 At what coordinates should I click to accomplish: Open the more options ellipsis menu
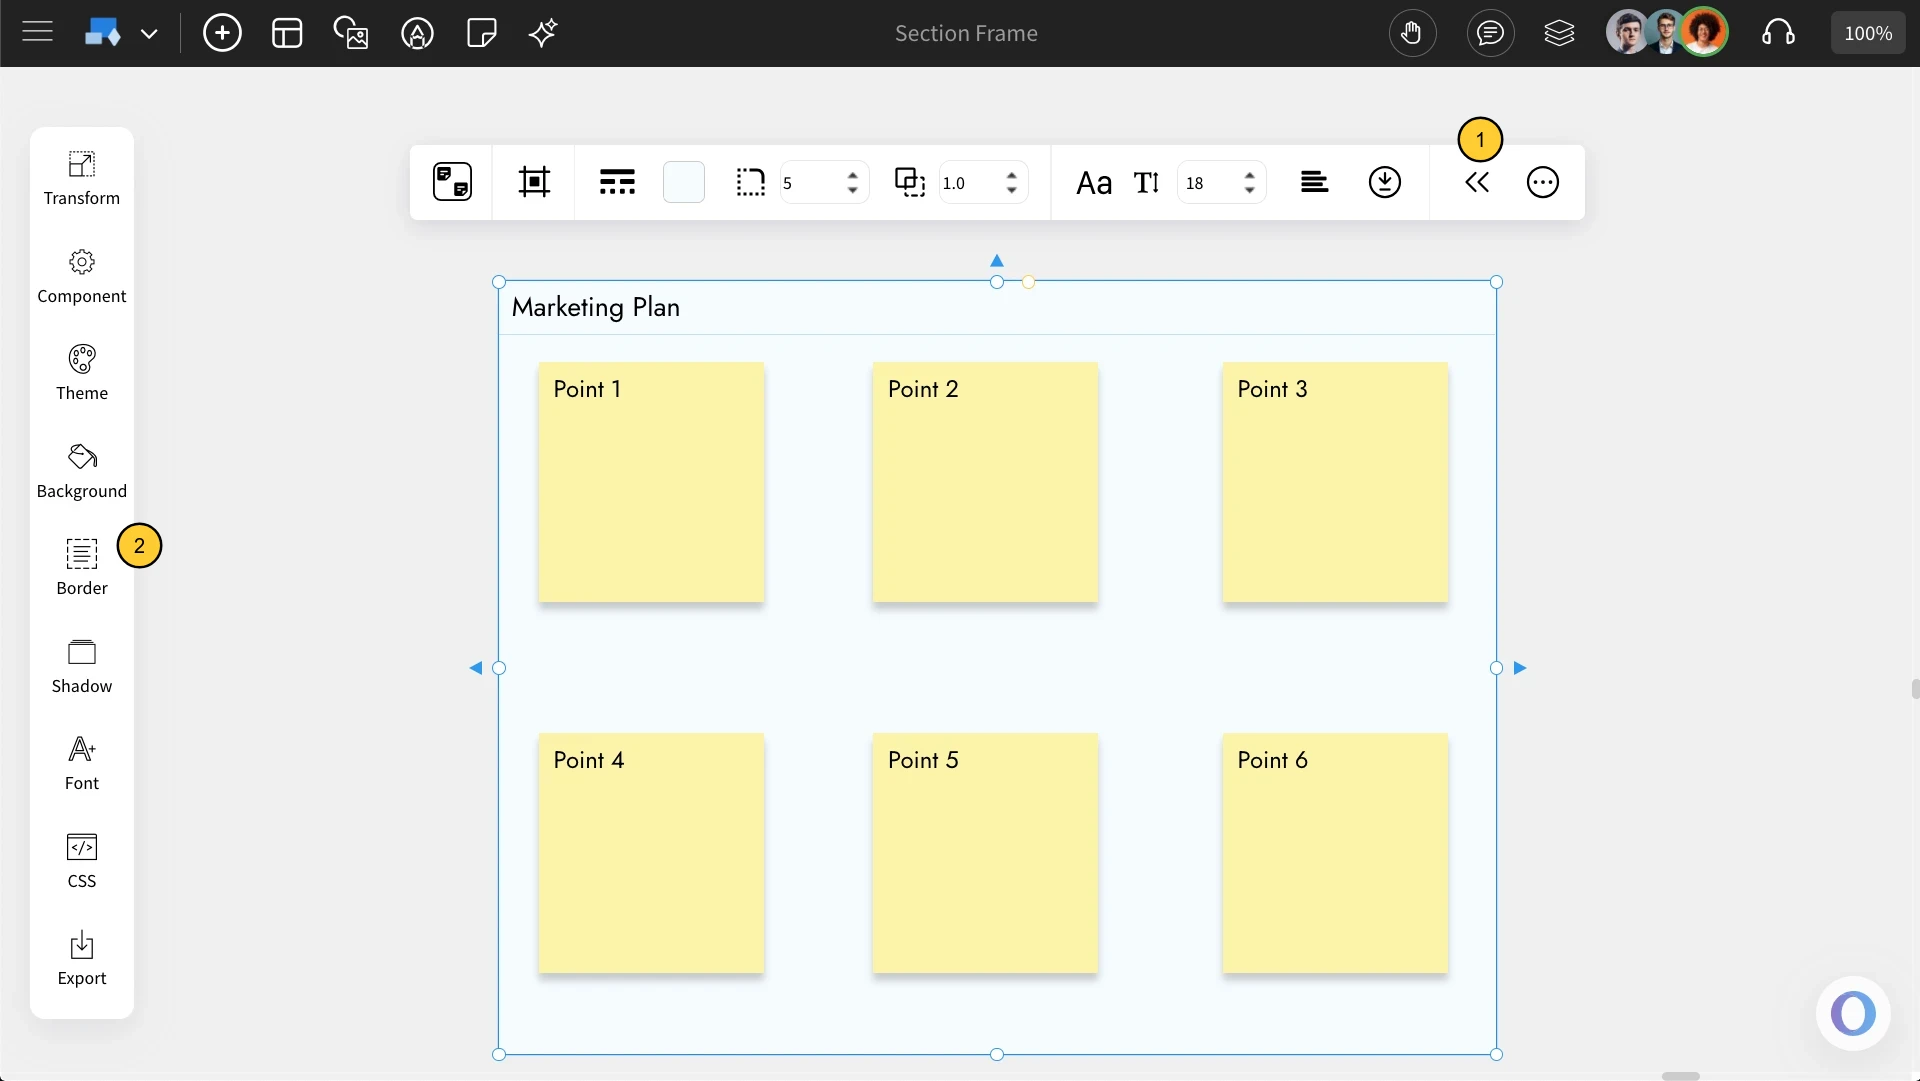[x=1542, y=182]
